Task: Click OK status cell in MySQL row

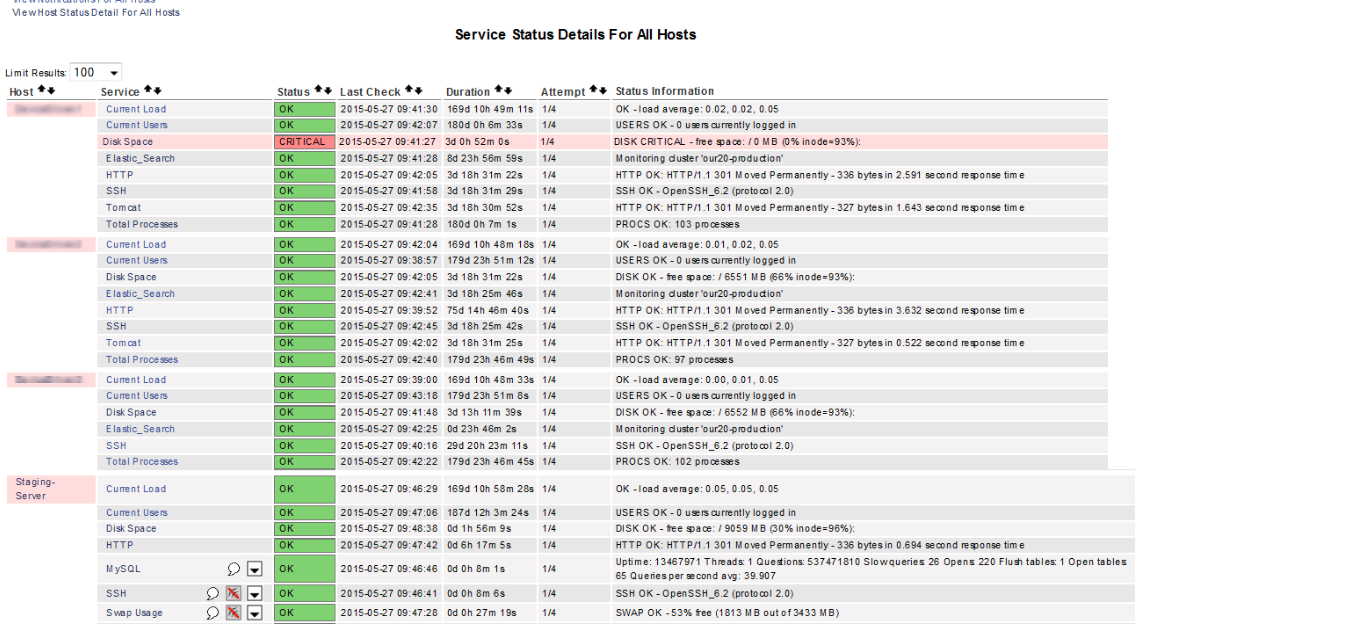Action: (304, 569)
